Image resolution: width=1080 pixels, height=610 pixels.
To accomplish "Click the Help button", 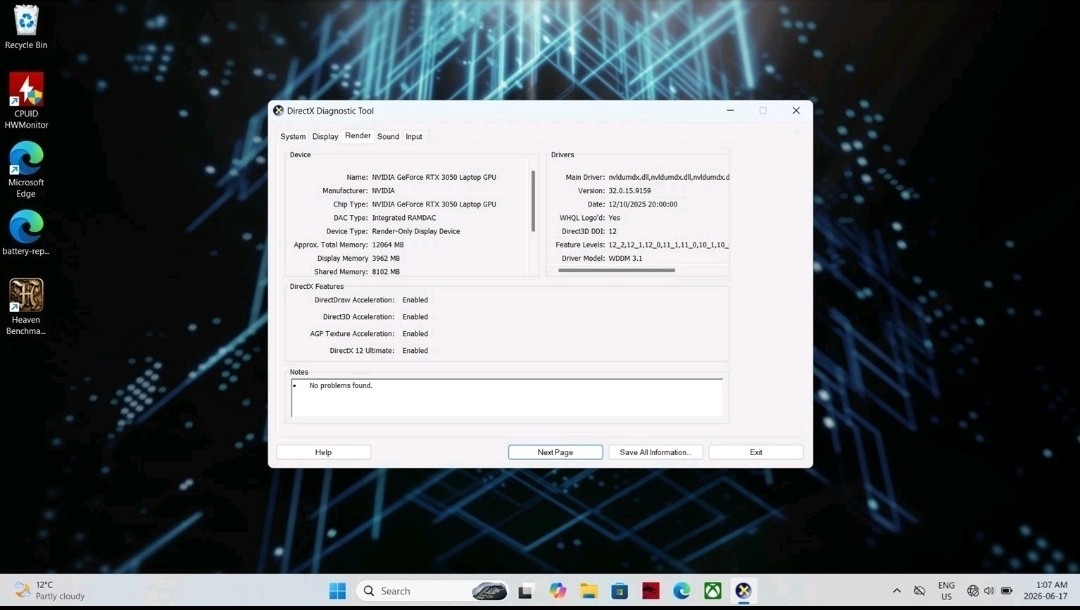I will pyautogui.click(x=323, y=452).
